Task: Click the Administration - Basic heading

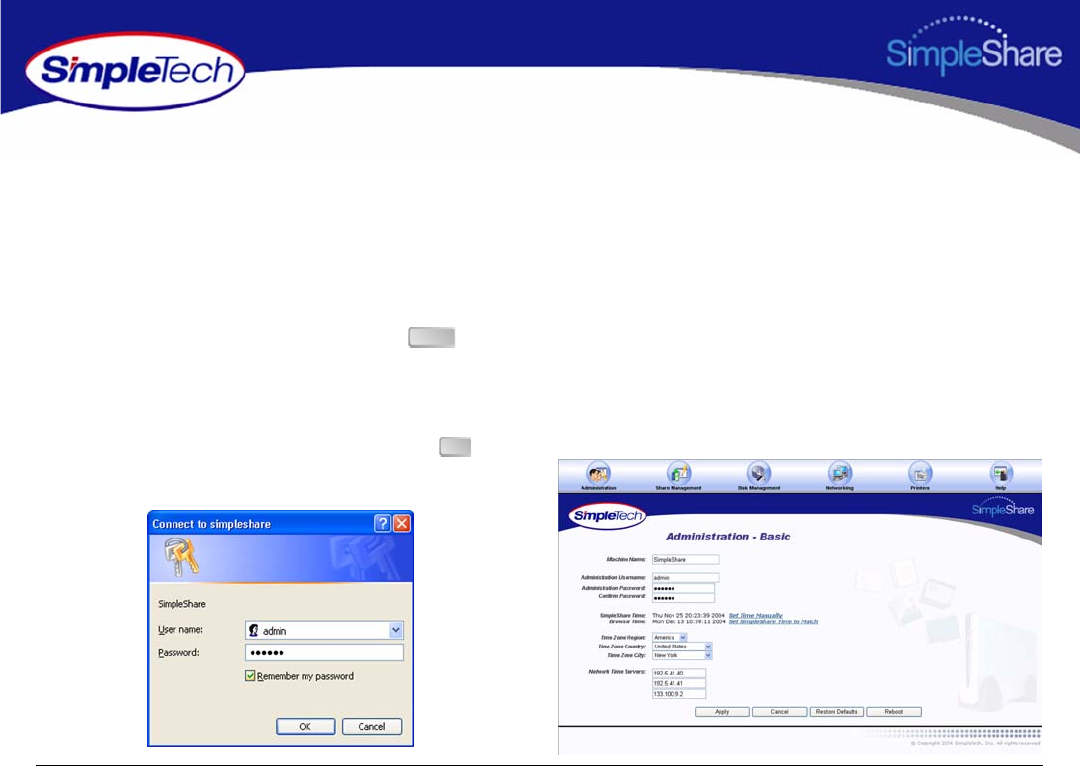Action: pos(728,537)
